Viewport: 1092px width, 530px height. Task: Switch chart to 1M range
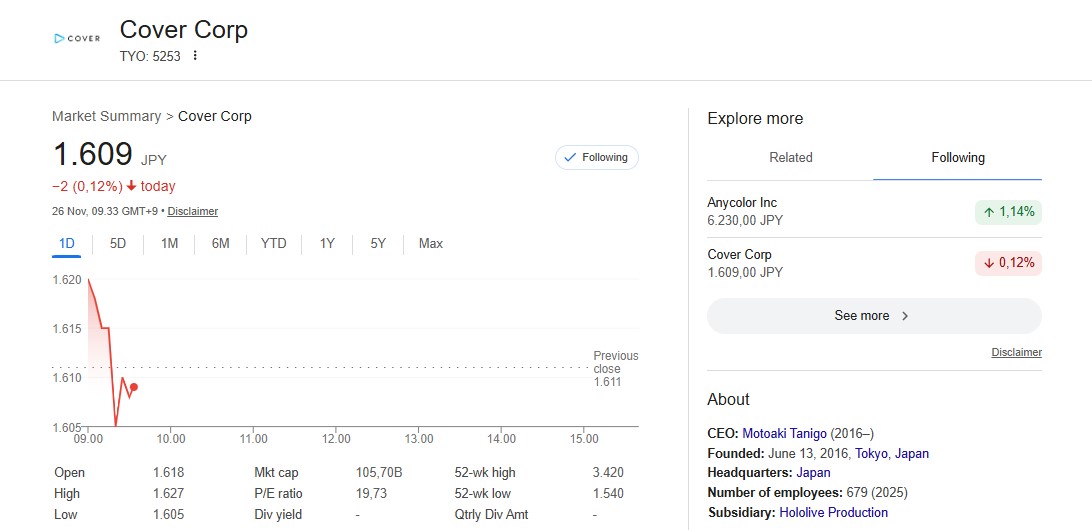point(169,244)
